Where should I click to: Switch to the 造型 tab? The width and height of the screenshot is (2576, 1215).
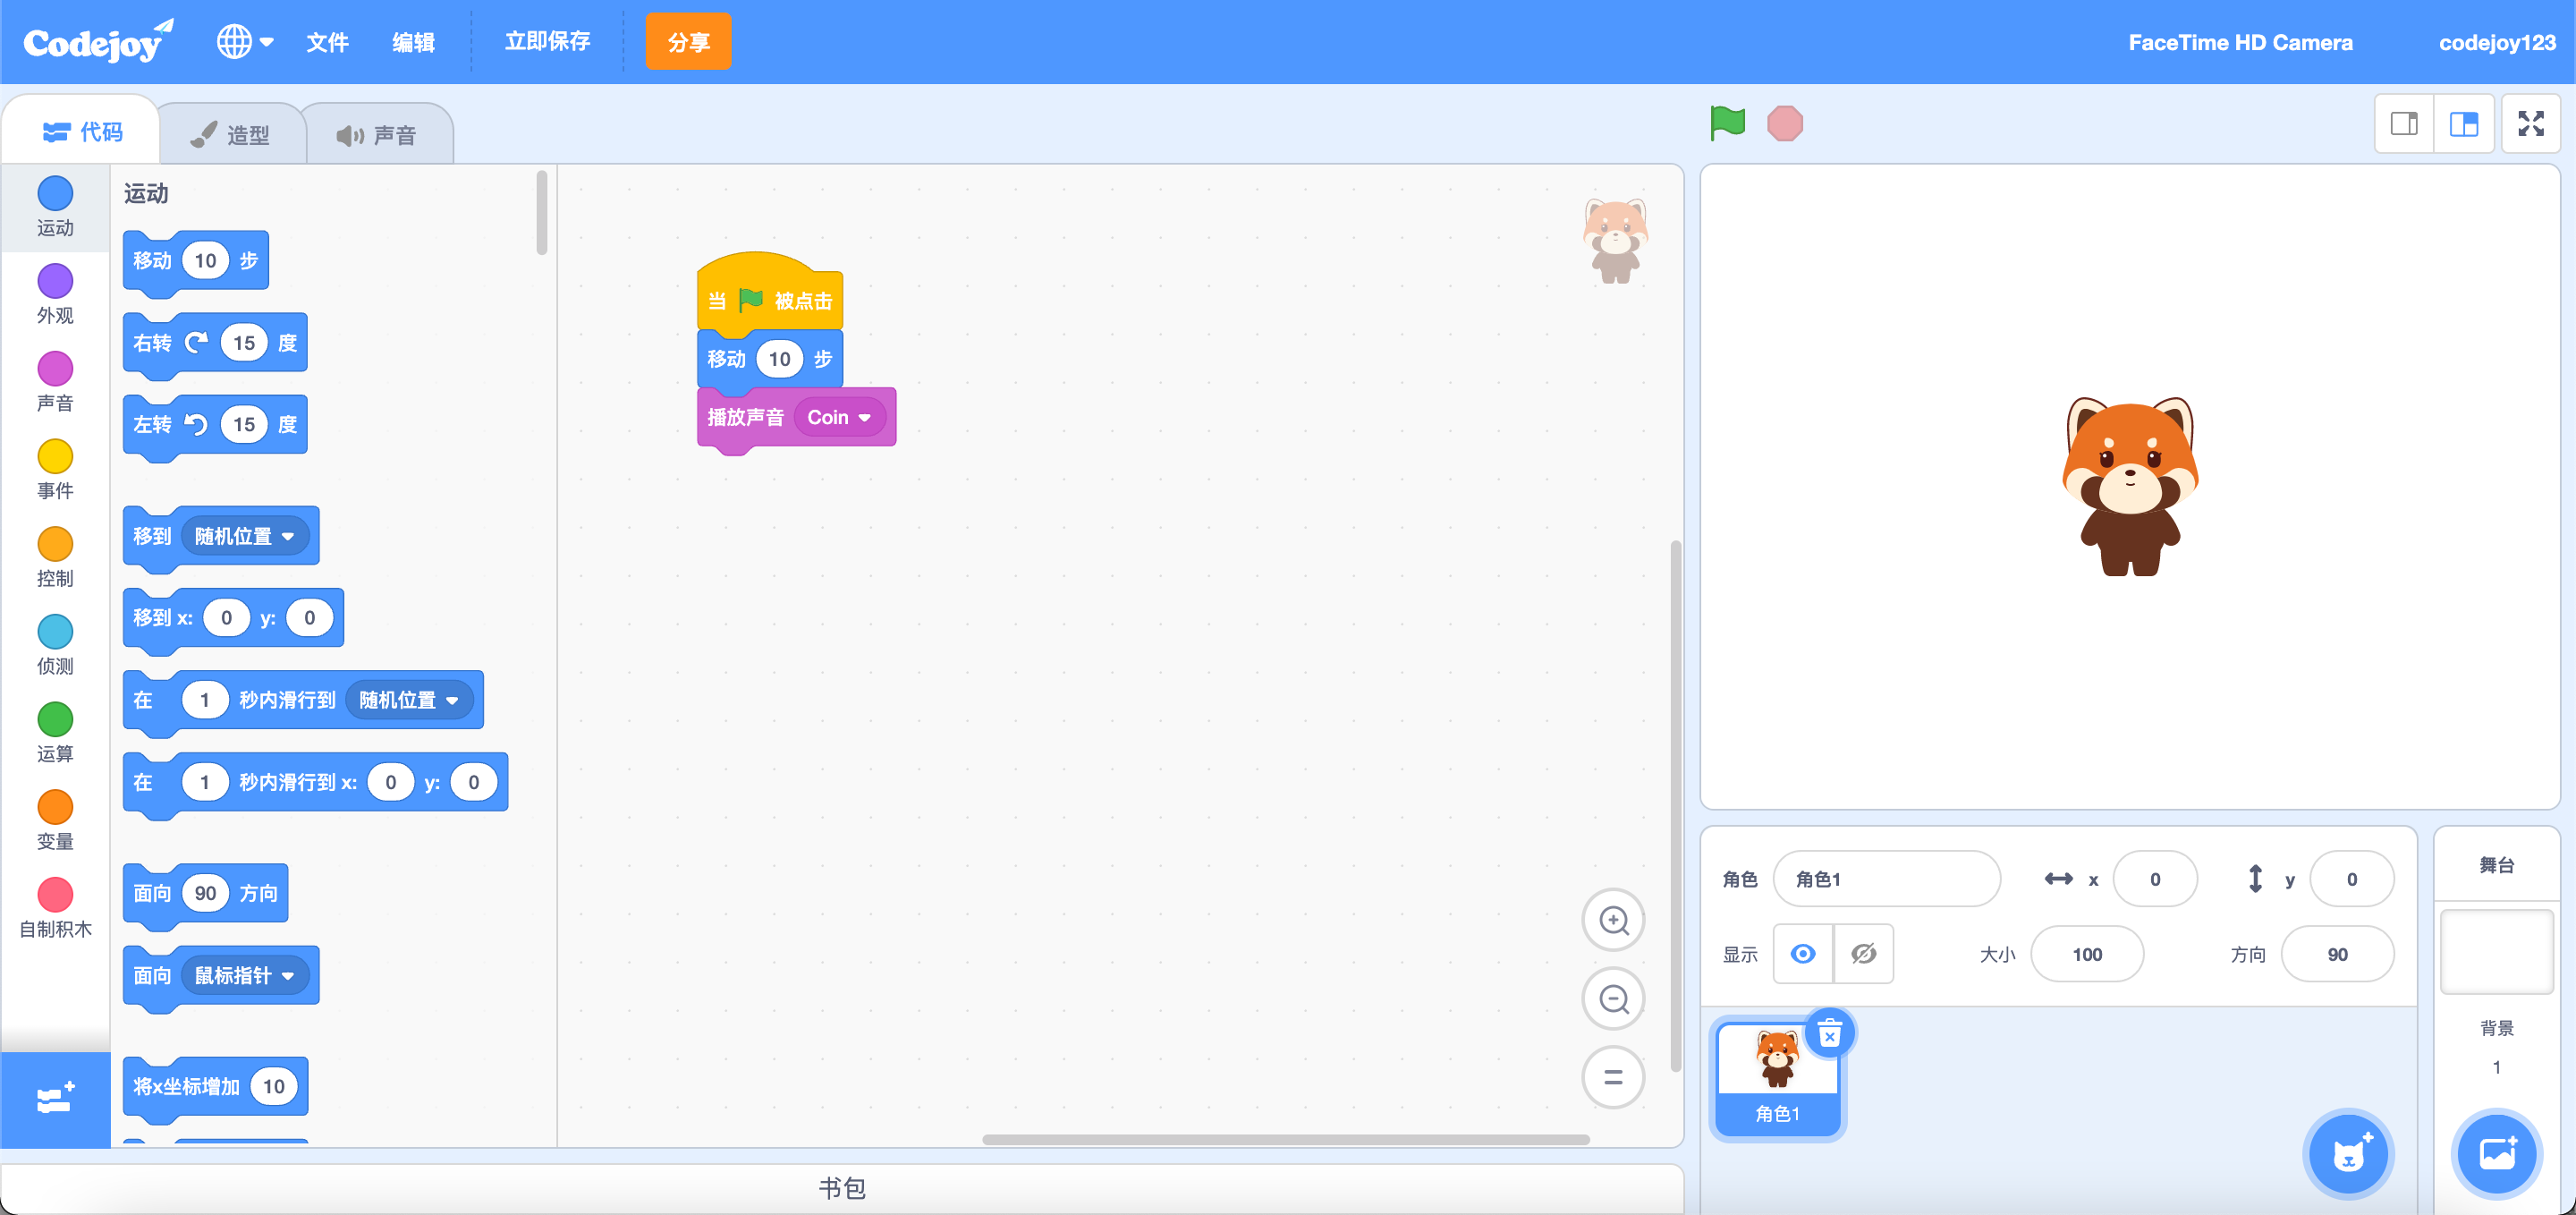click(232, 135)
